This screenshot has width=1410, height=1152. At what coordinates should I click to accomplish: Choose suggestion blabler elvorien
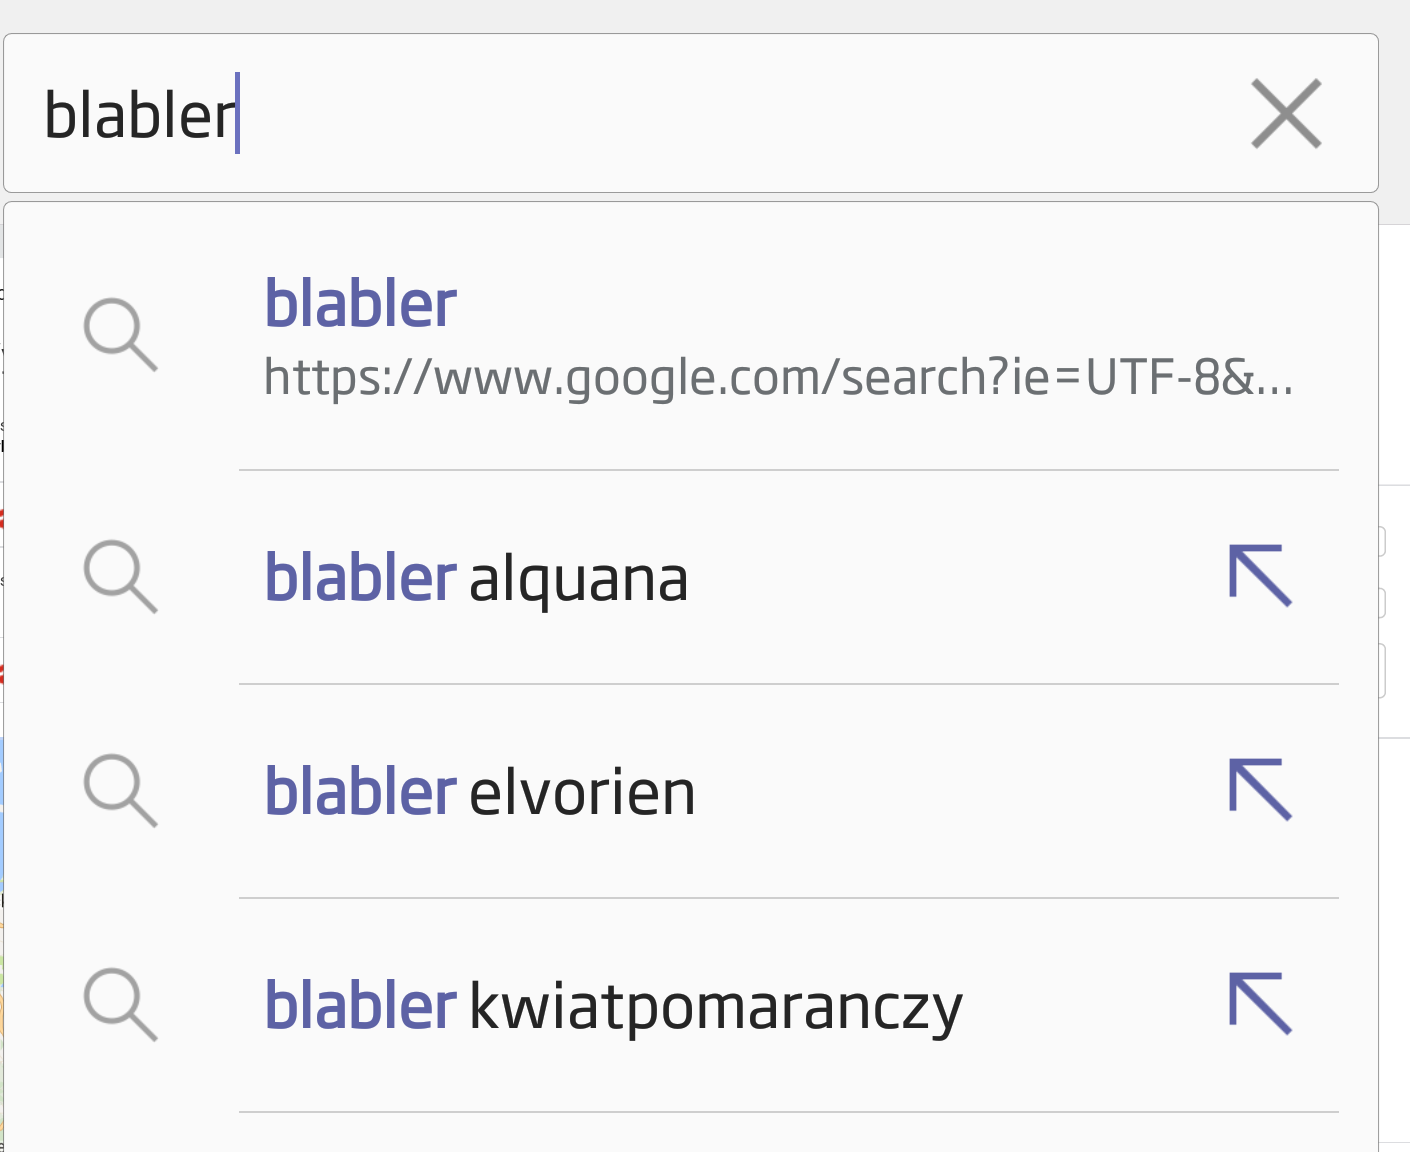click(691, 791)
